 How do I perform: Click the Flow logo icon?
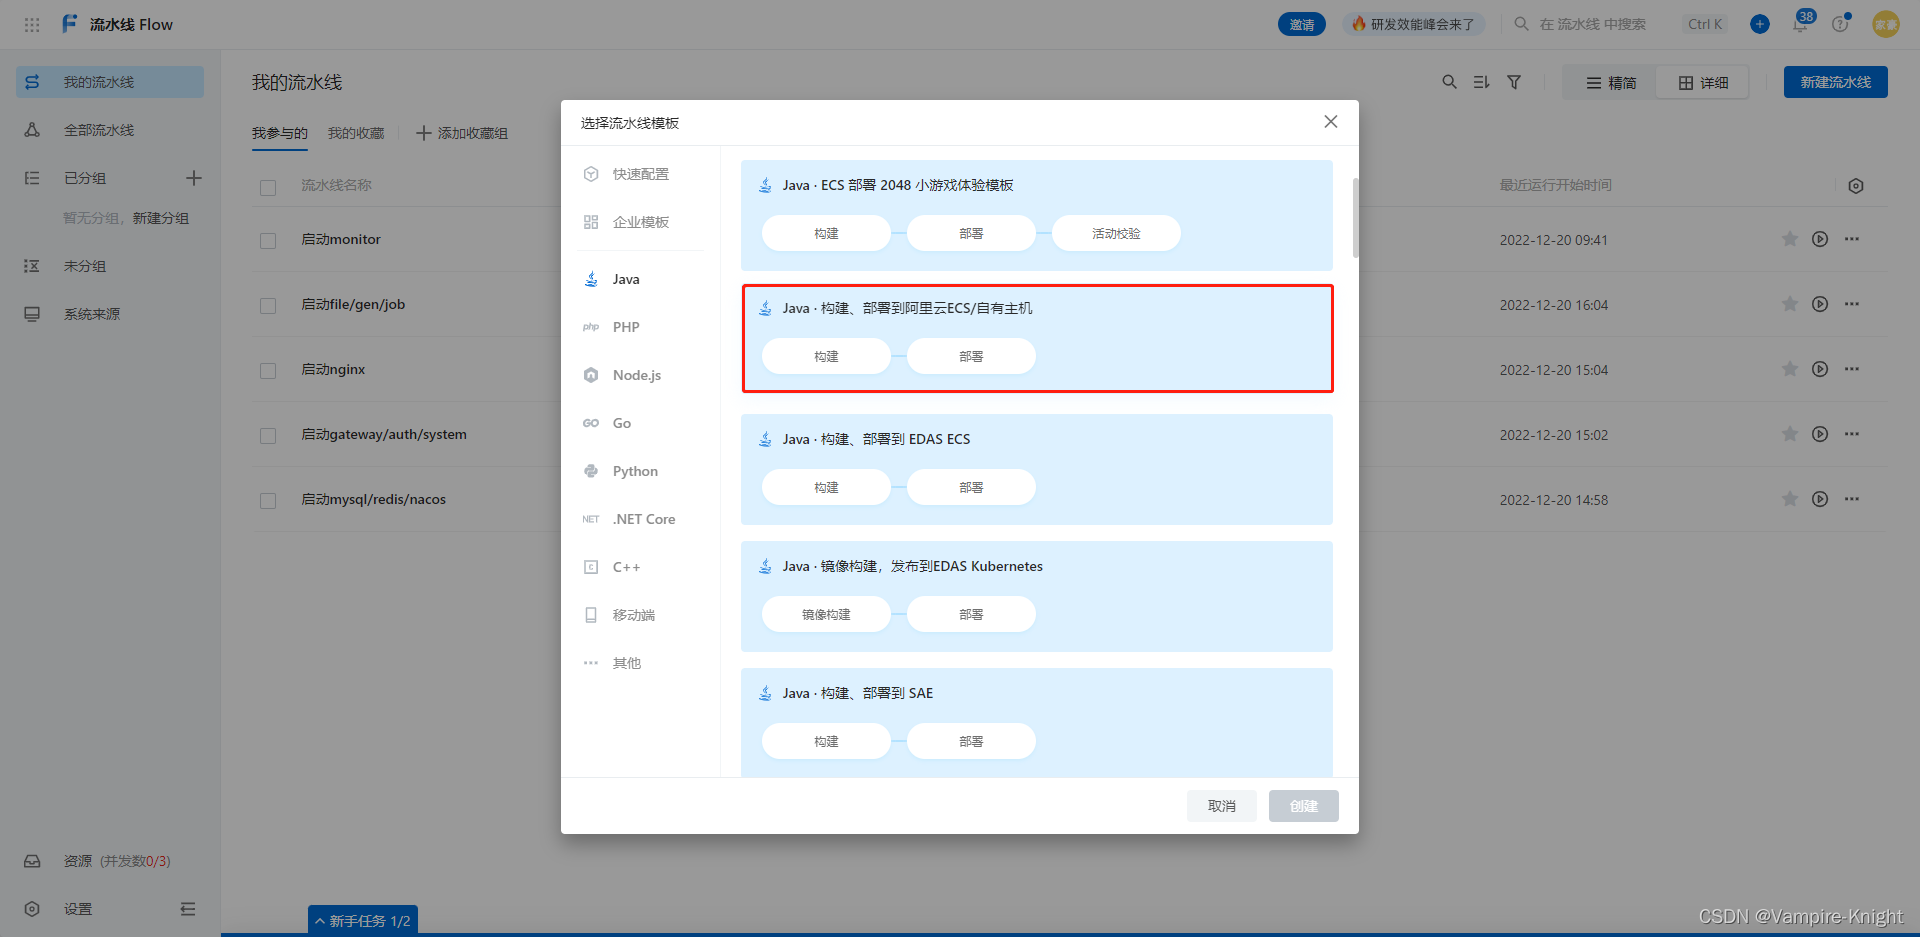pyautogui.click(x=70, y=24)
